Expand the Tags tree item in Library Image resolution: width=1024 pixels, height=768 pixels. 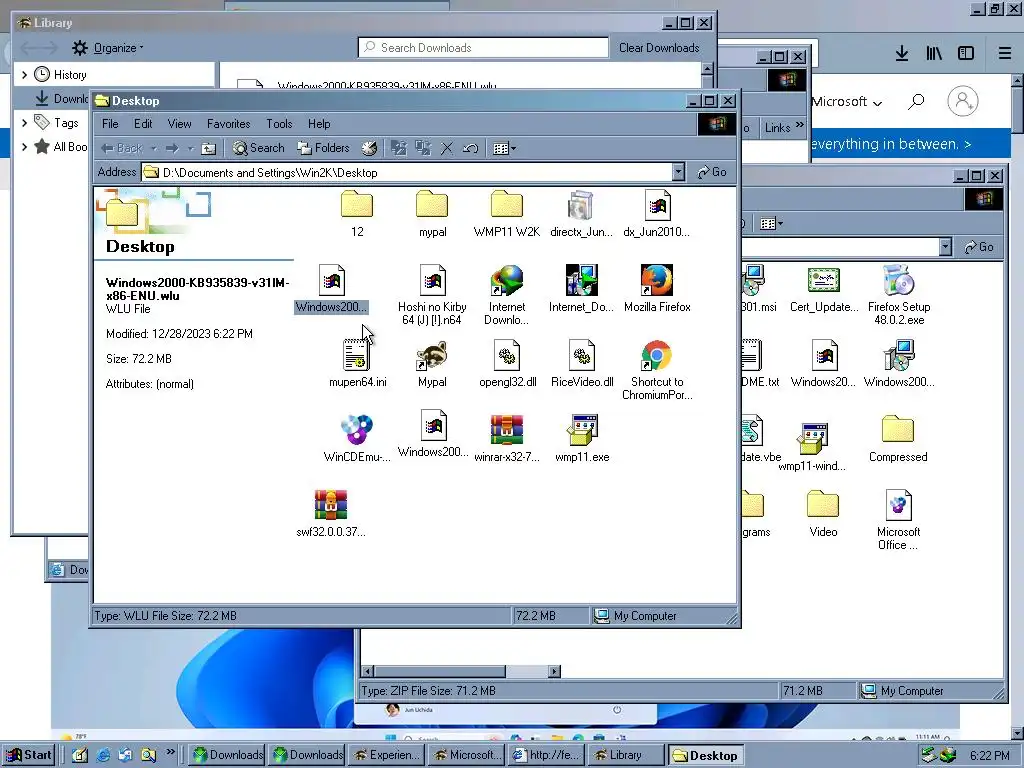tap(24, 122)
